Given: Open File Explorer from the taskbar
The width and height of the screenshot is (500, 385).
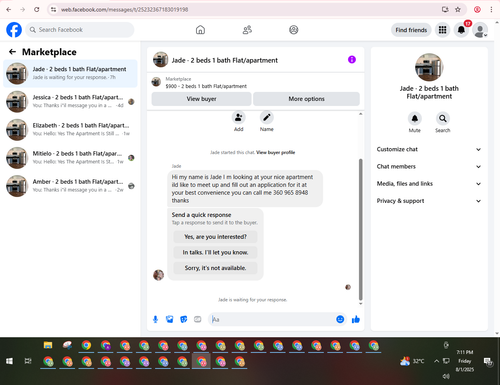Looking at the screenshot, I should [48, 345].
